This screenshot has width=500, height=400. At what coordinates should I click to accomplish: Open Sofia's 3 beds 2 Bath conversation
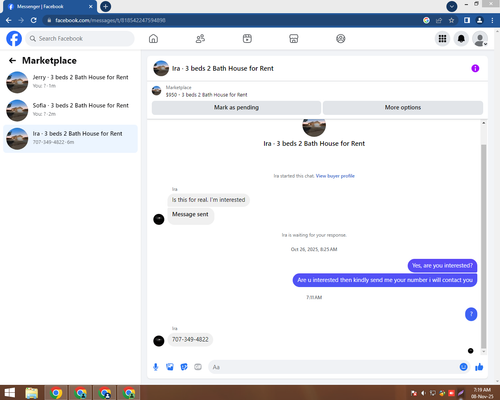click(70, 110)
